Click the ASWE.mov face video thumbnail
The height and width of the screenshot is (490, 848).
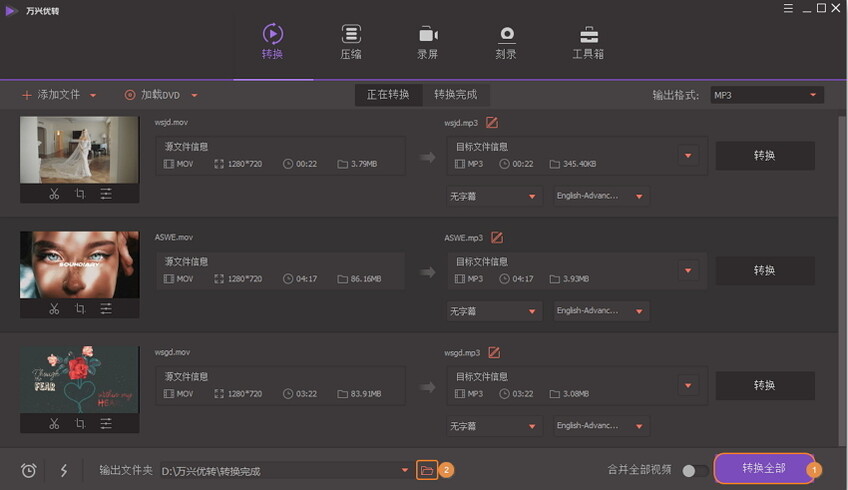point(80,265)
